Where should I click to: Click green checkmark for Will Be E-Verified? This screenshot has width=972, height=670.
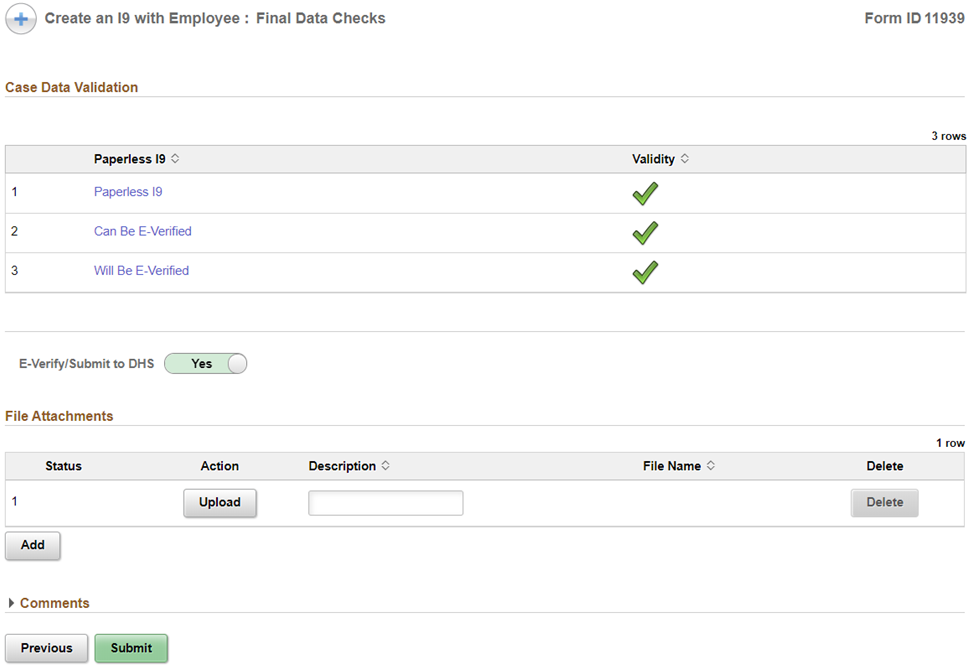pos(645,271)
